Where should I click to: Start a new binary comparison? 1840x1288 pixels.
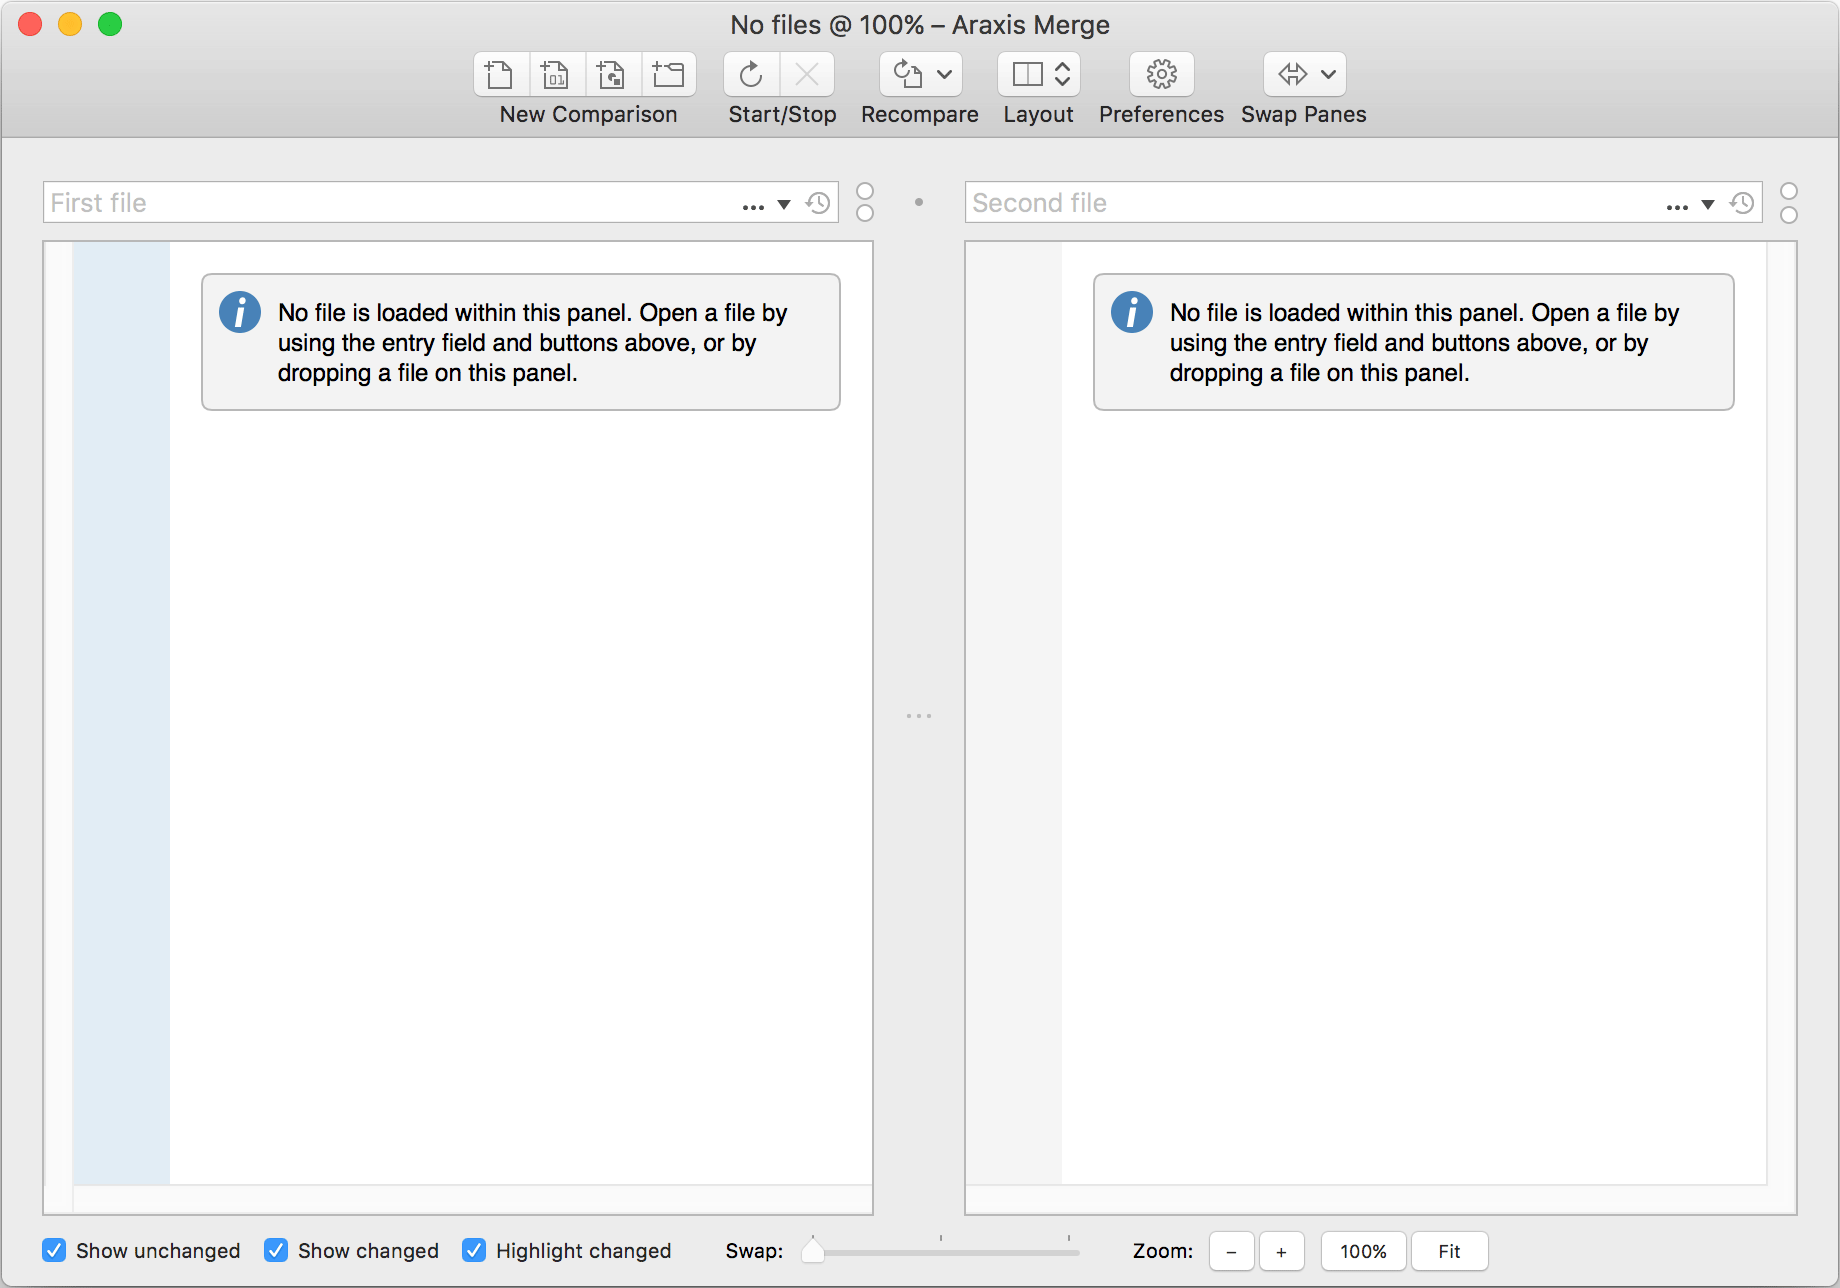pos(555,75)
